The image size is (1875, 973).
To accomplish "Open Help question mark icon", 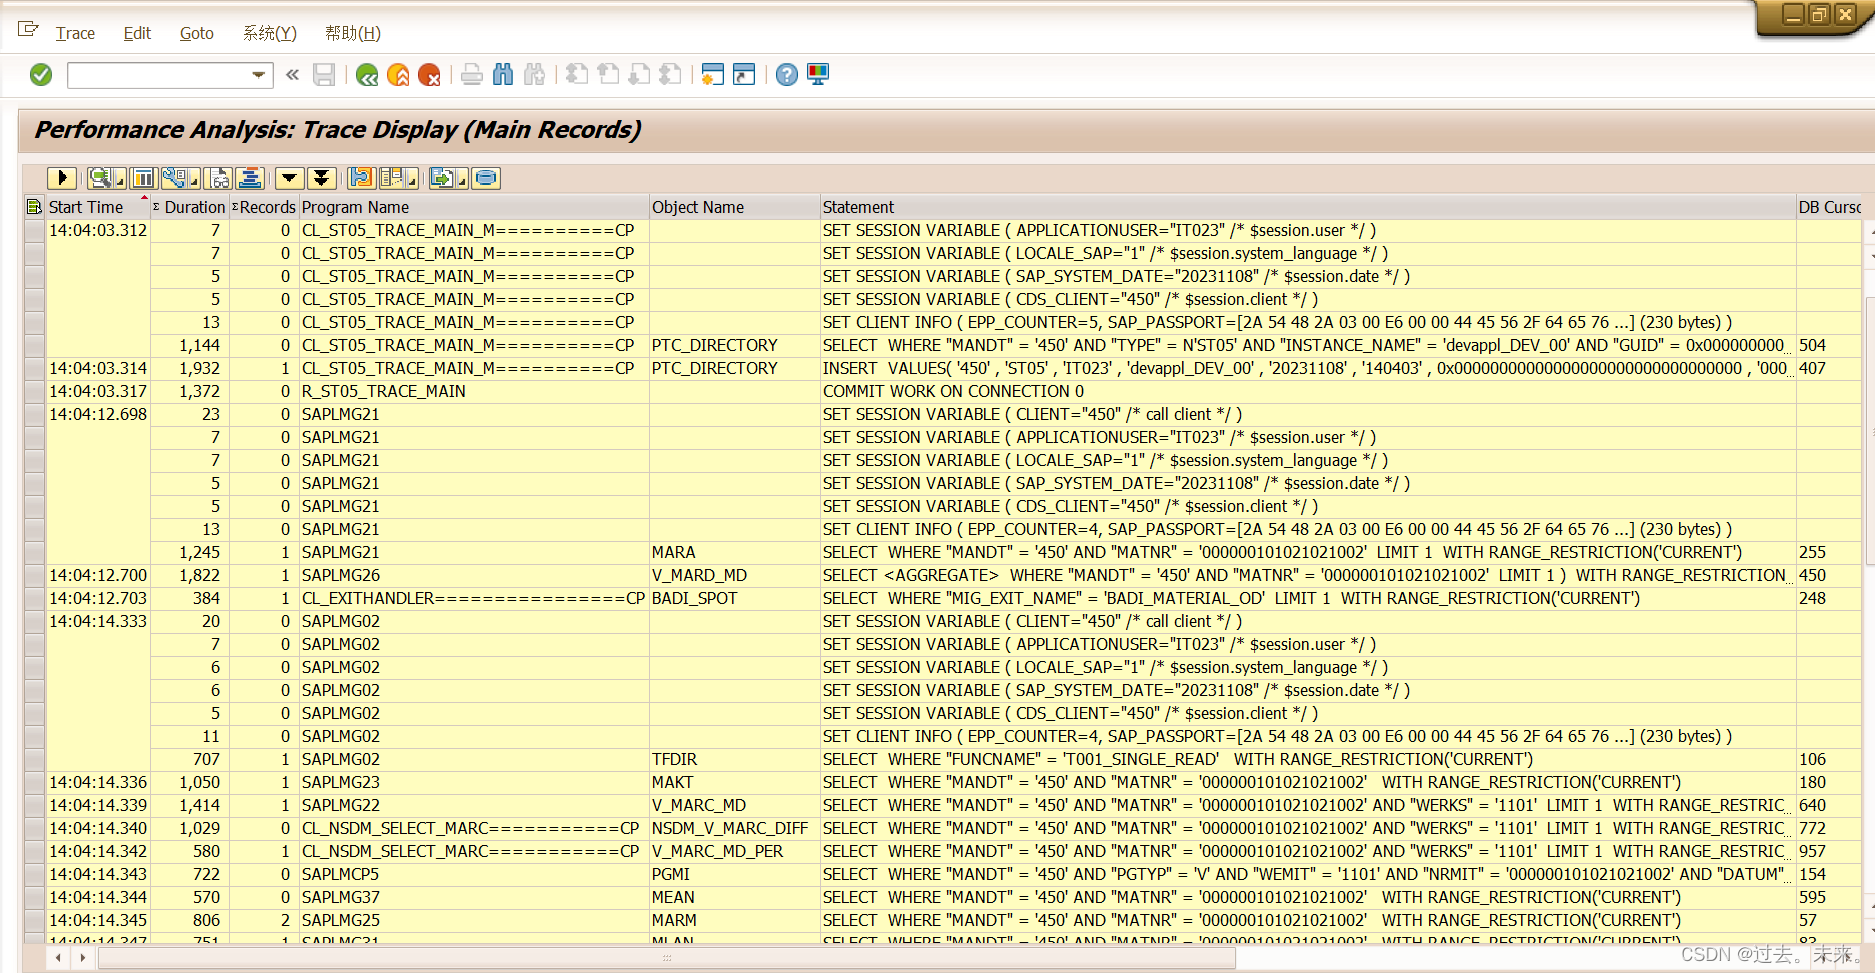I will [x=787, y=75].
